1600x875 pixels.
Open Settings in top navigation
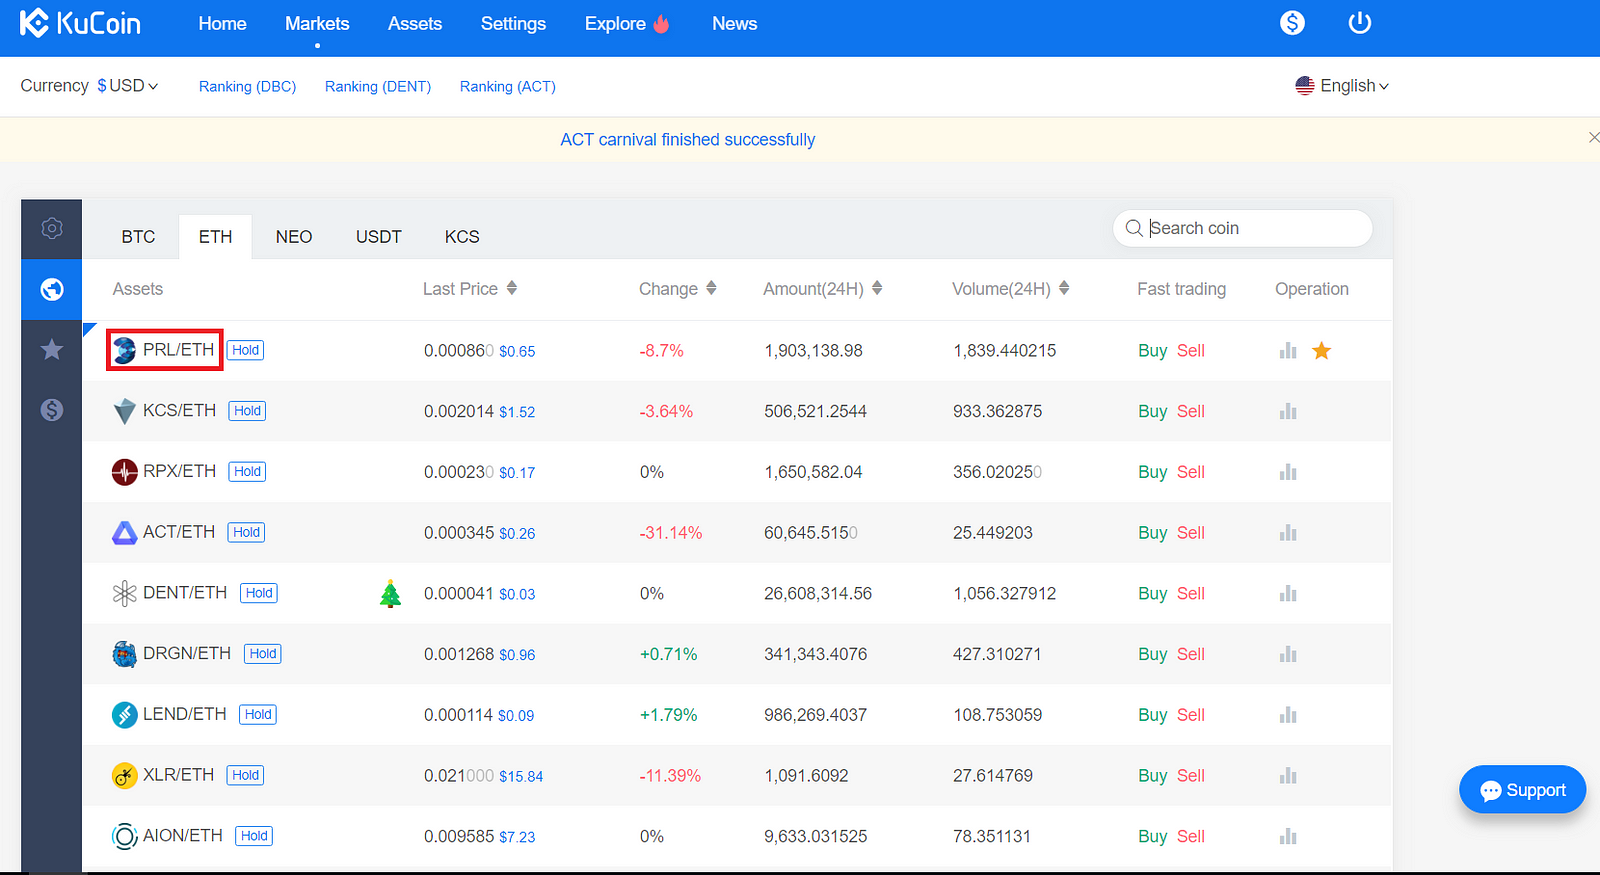tap(513, 23)
